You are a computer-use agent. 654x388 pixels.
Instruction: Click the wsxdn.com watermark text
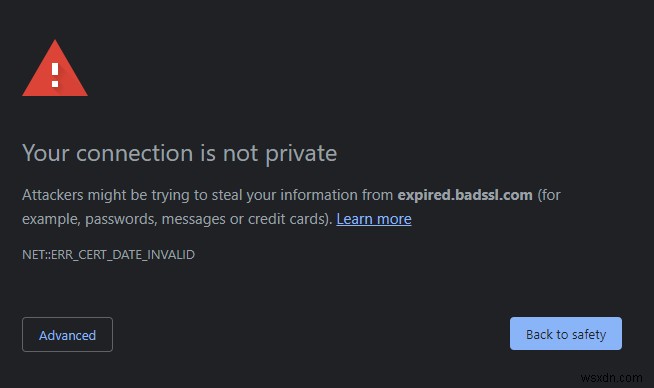coord(611,378)
